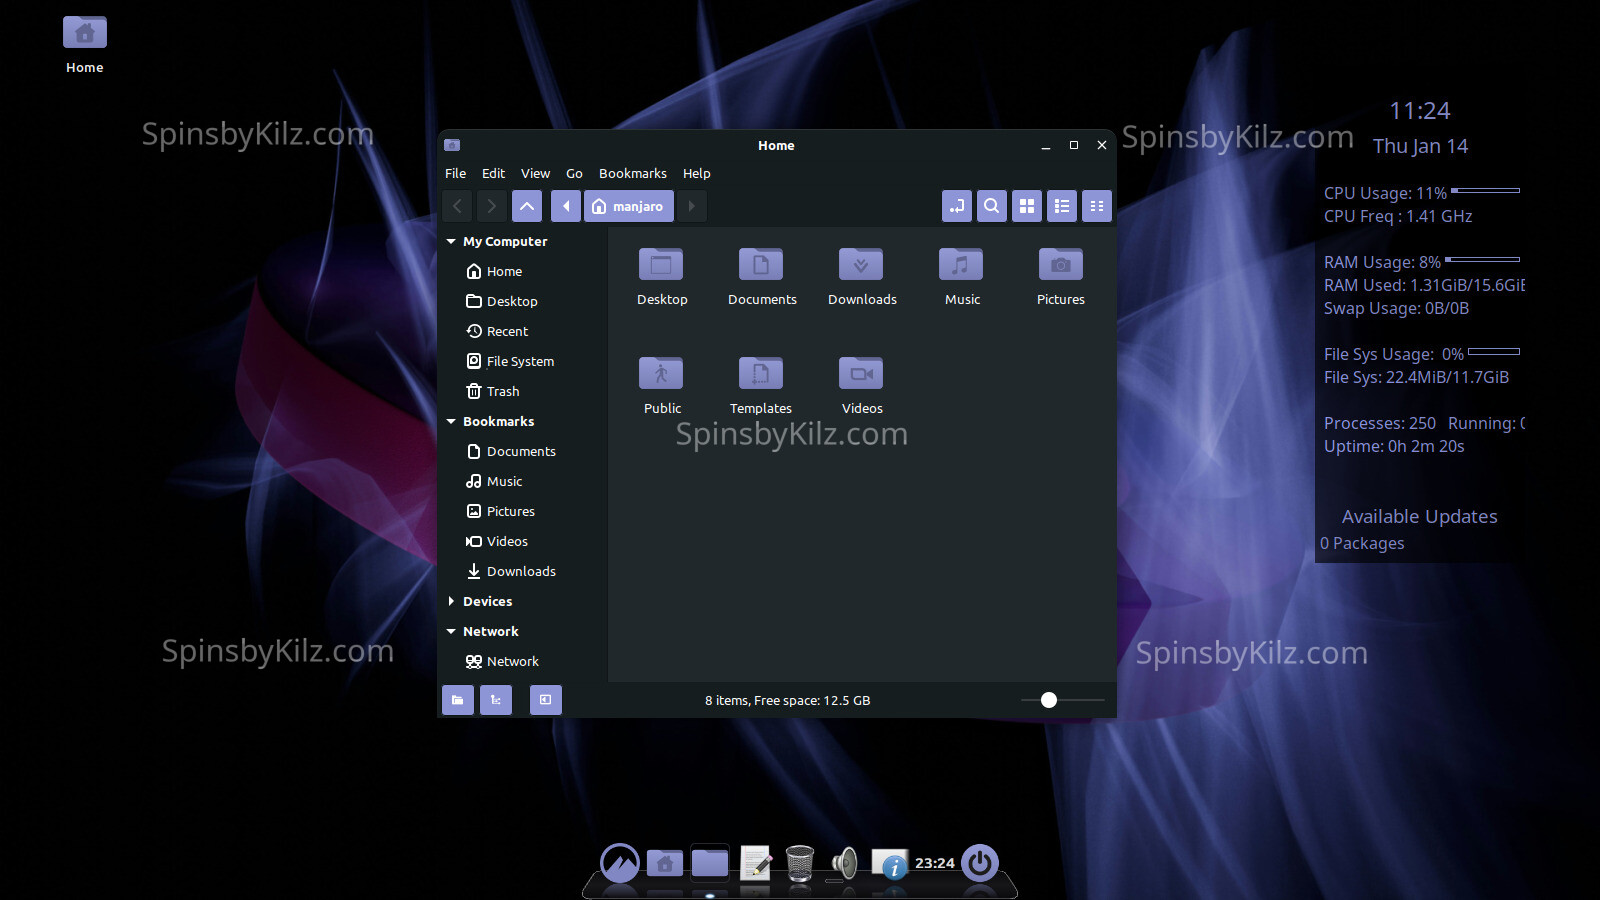This screenshot has height=900, width=1600.
Task: Switch to list view
Action: click(1062, 206)
